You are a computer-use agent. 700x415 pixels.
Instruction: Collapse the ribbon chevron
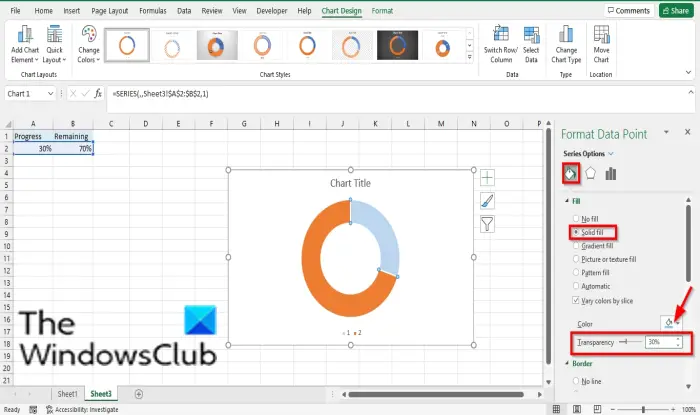coord(688,72)
